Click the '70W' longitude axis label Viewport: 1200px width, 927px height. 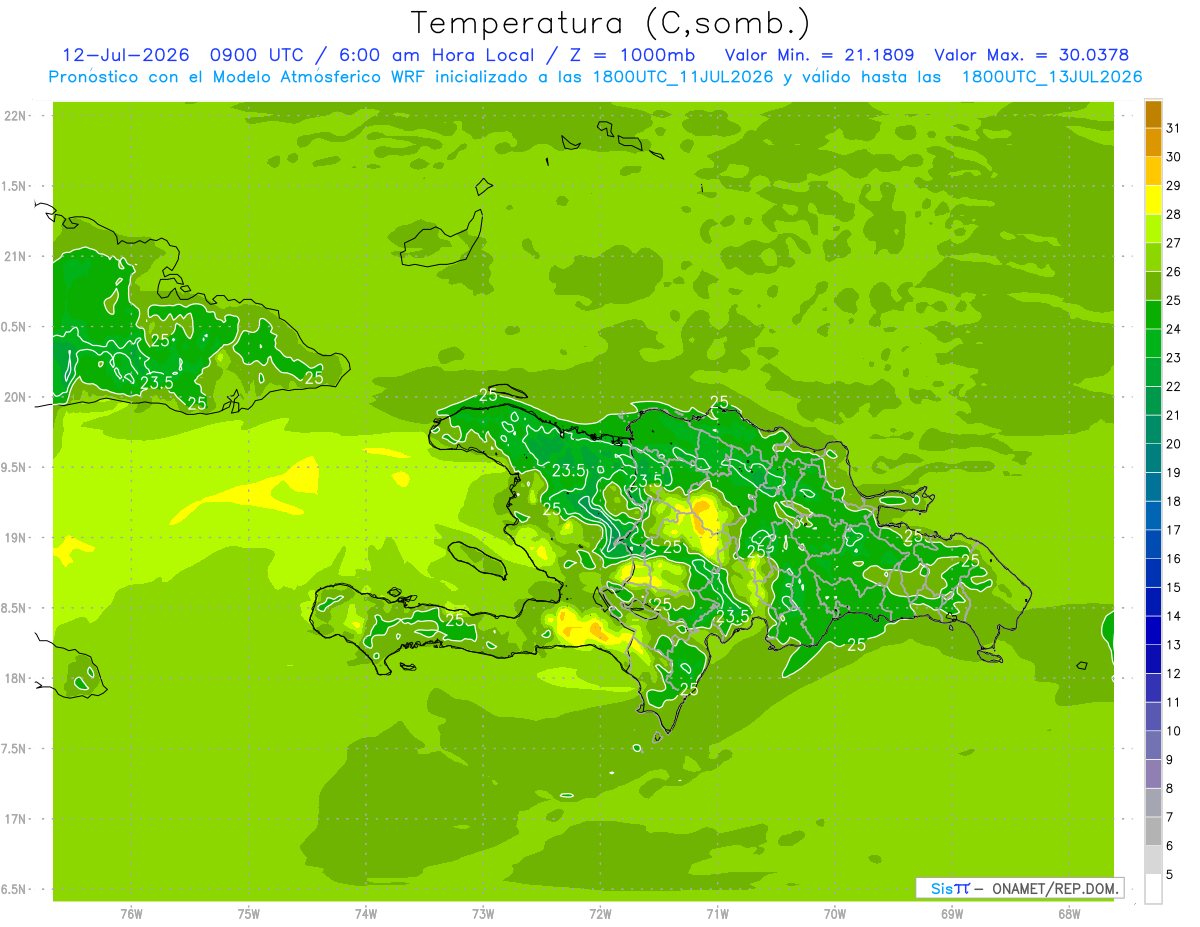[x=835, y=914]
